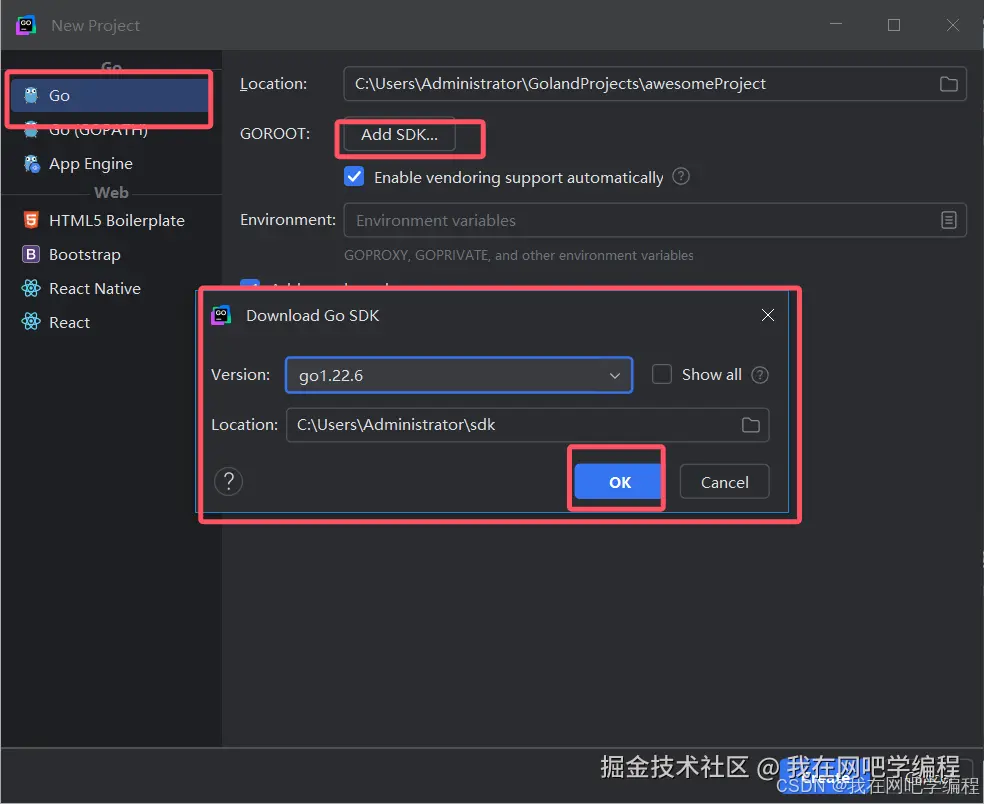
Task: Click the Bootstrap B icon
Action: [31, 254]
